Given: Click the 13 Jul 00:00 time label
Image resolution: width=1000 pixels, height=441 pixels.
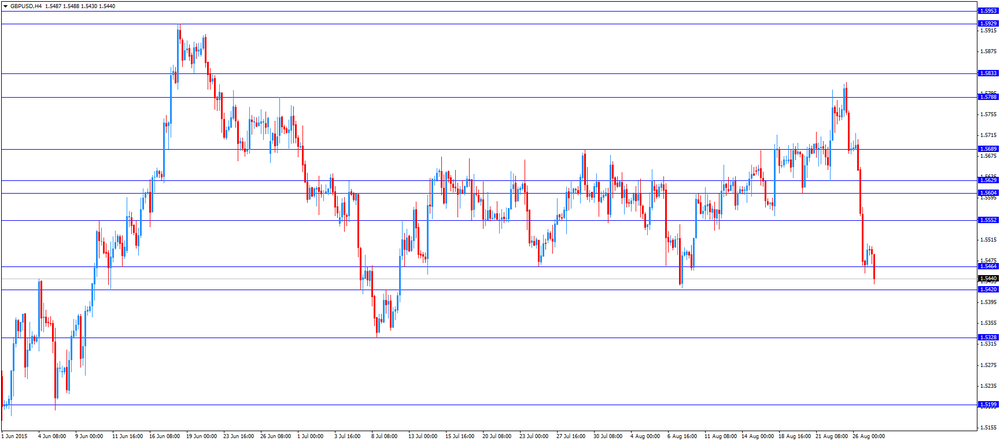Looking at the screenshot, I should click(x=423, y=437).
